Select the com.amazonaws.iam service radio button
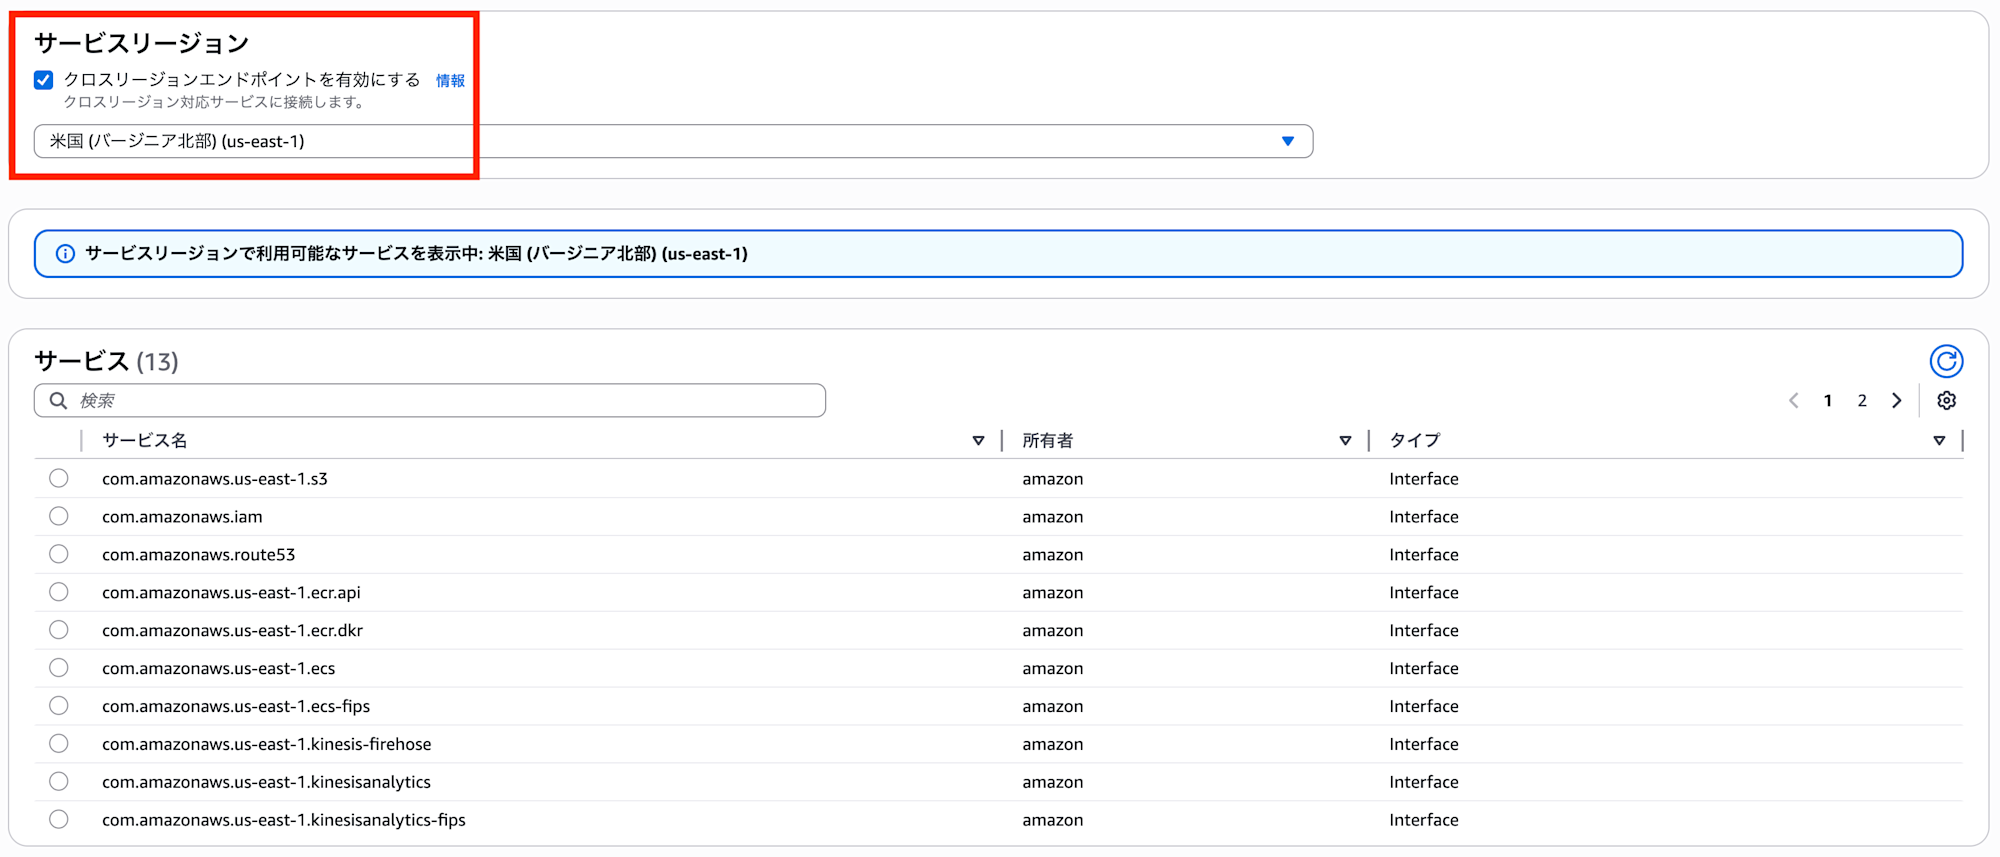 pos(59,517)
